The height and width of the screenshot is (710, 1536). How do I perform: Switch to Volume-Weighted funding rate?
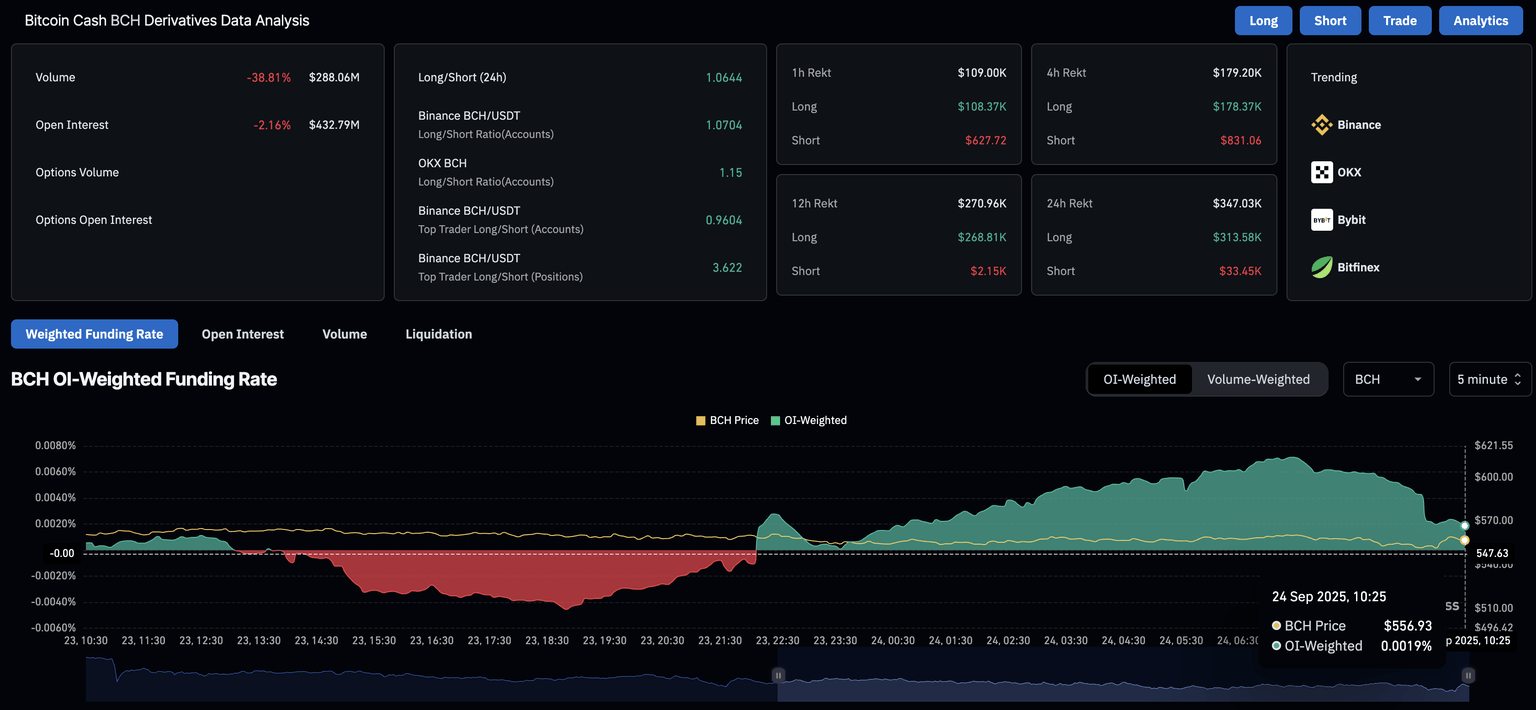pos(1258,379)
